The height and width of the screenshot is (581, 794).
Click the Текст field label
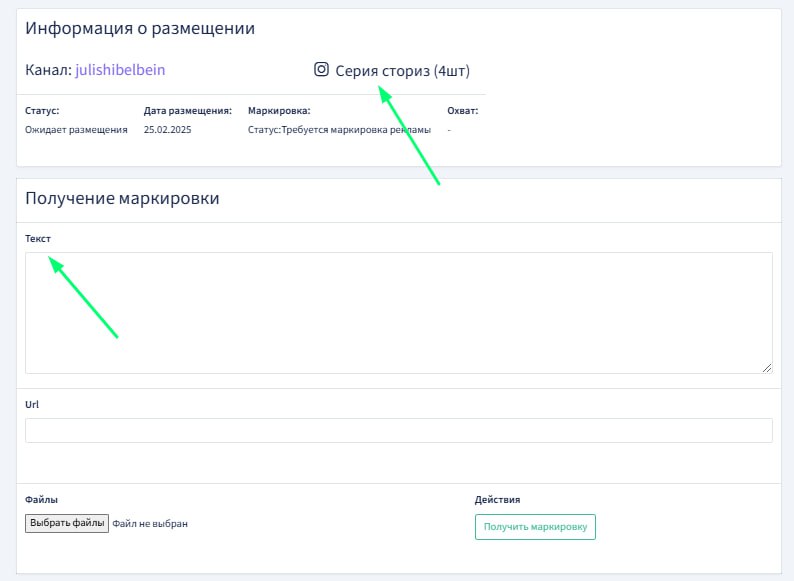pyautogui.click(x=38, y=239)
